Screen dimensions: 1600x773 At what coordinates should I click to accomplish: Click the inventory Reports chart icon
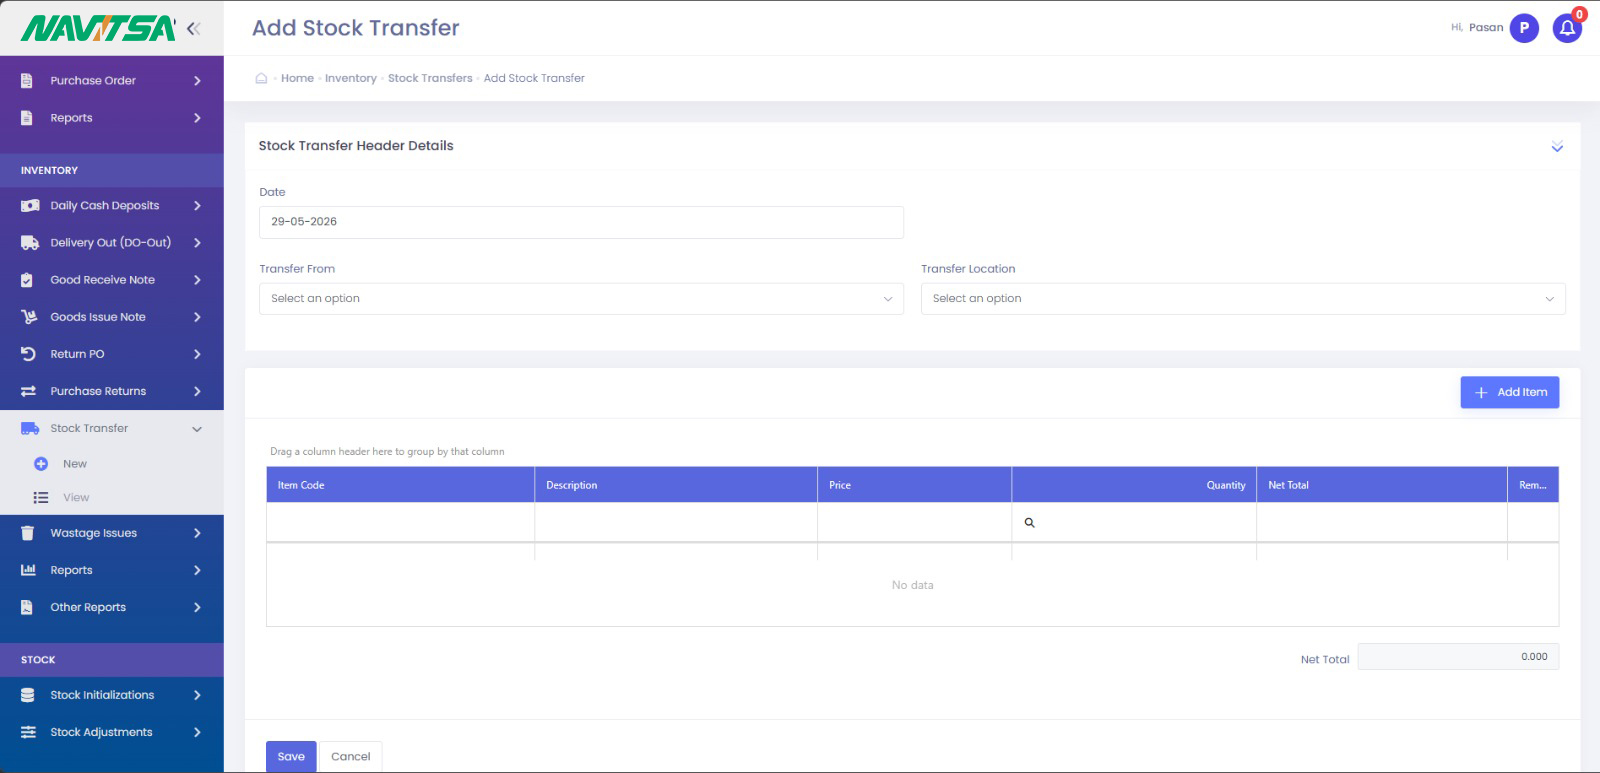[28, 570]
